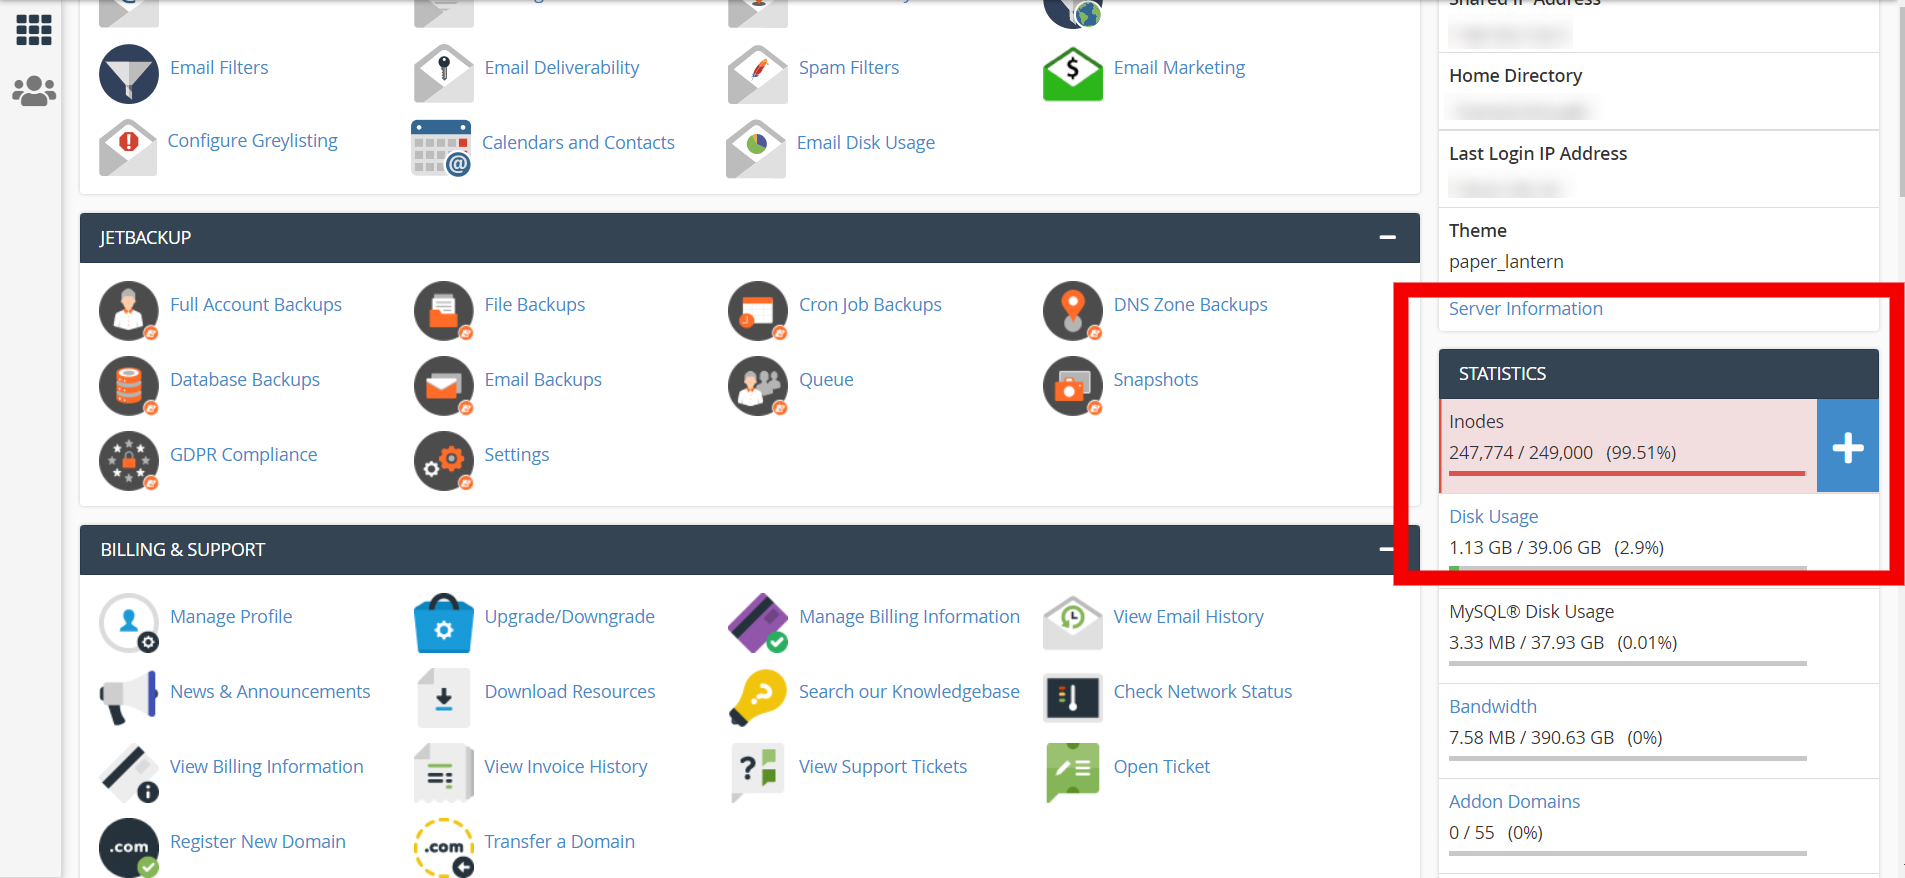Click the GDPR Compliance icon
Screen dimensions: 1905x878
[128, 461]
